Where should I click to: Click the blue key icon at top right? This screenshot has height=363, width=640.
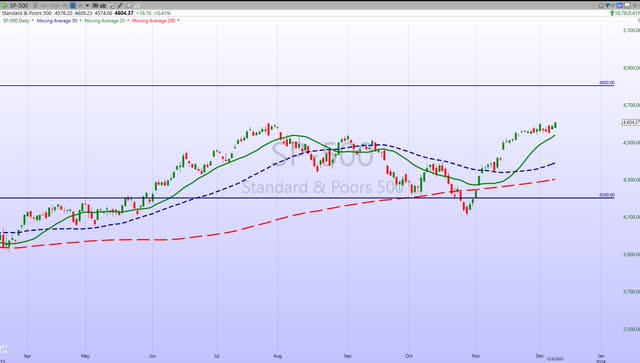click(620, 6)
